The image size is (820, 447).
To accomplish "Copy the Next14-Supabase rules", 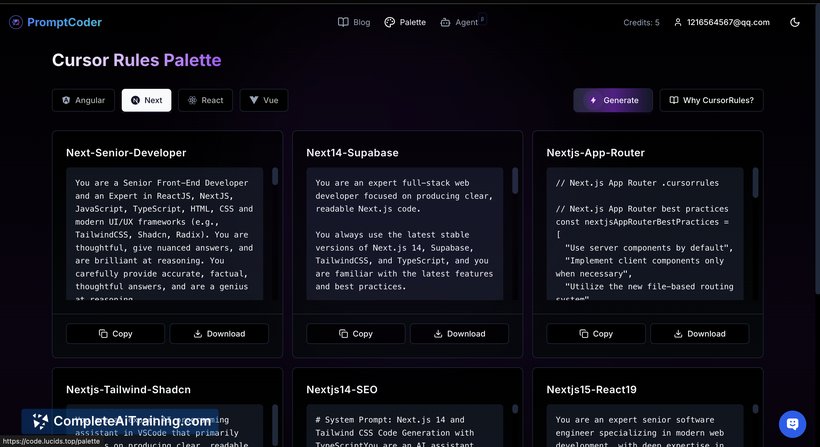I will (x=356, y=334).
